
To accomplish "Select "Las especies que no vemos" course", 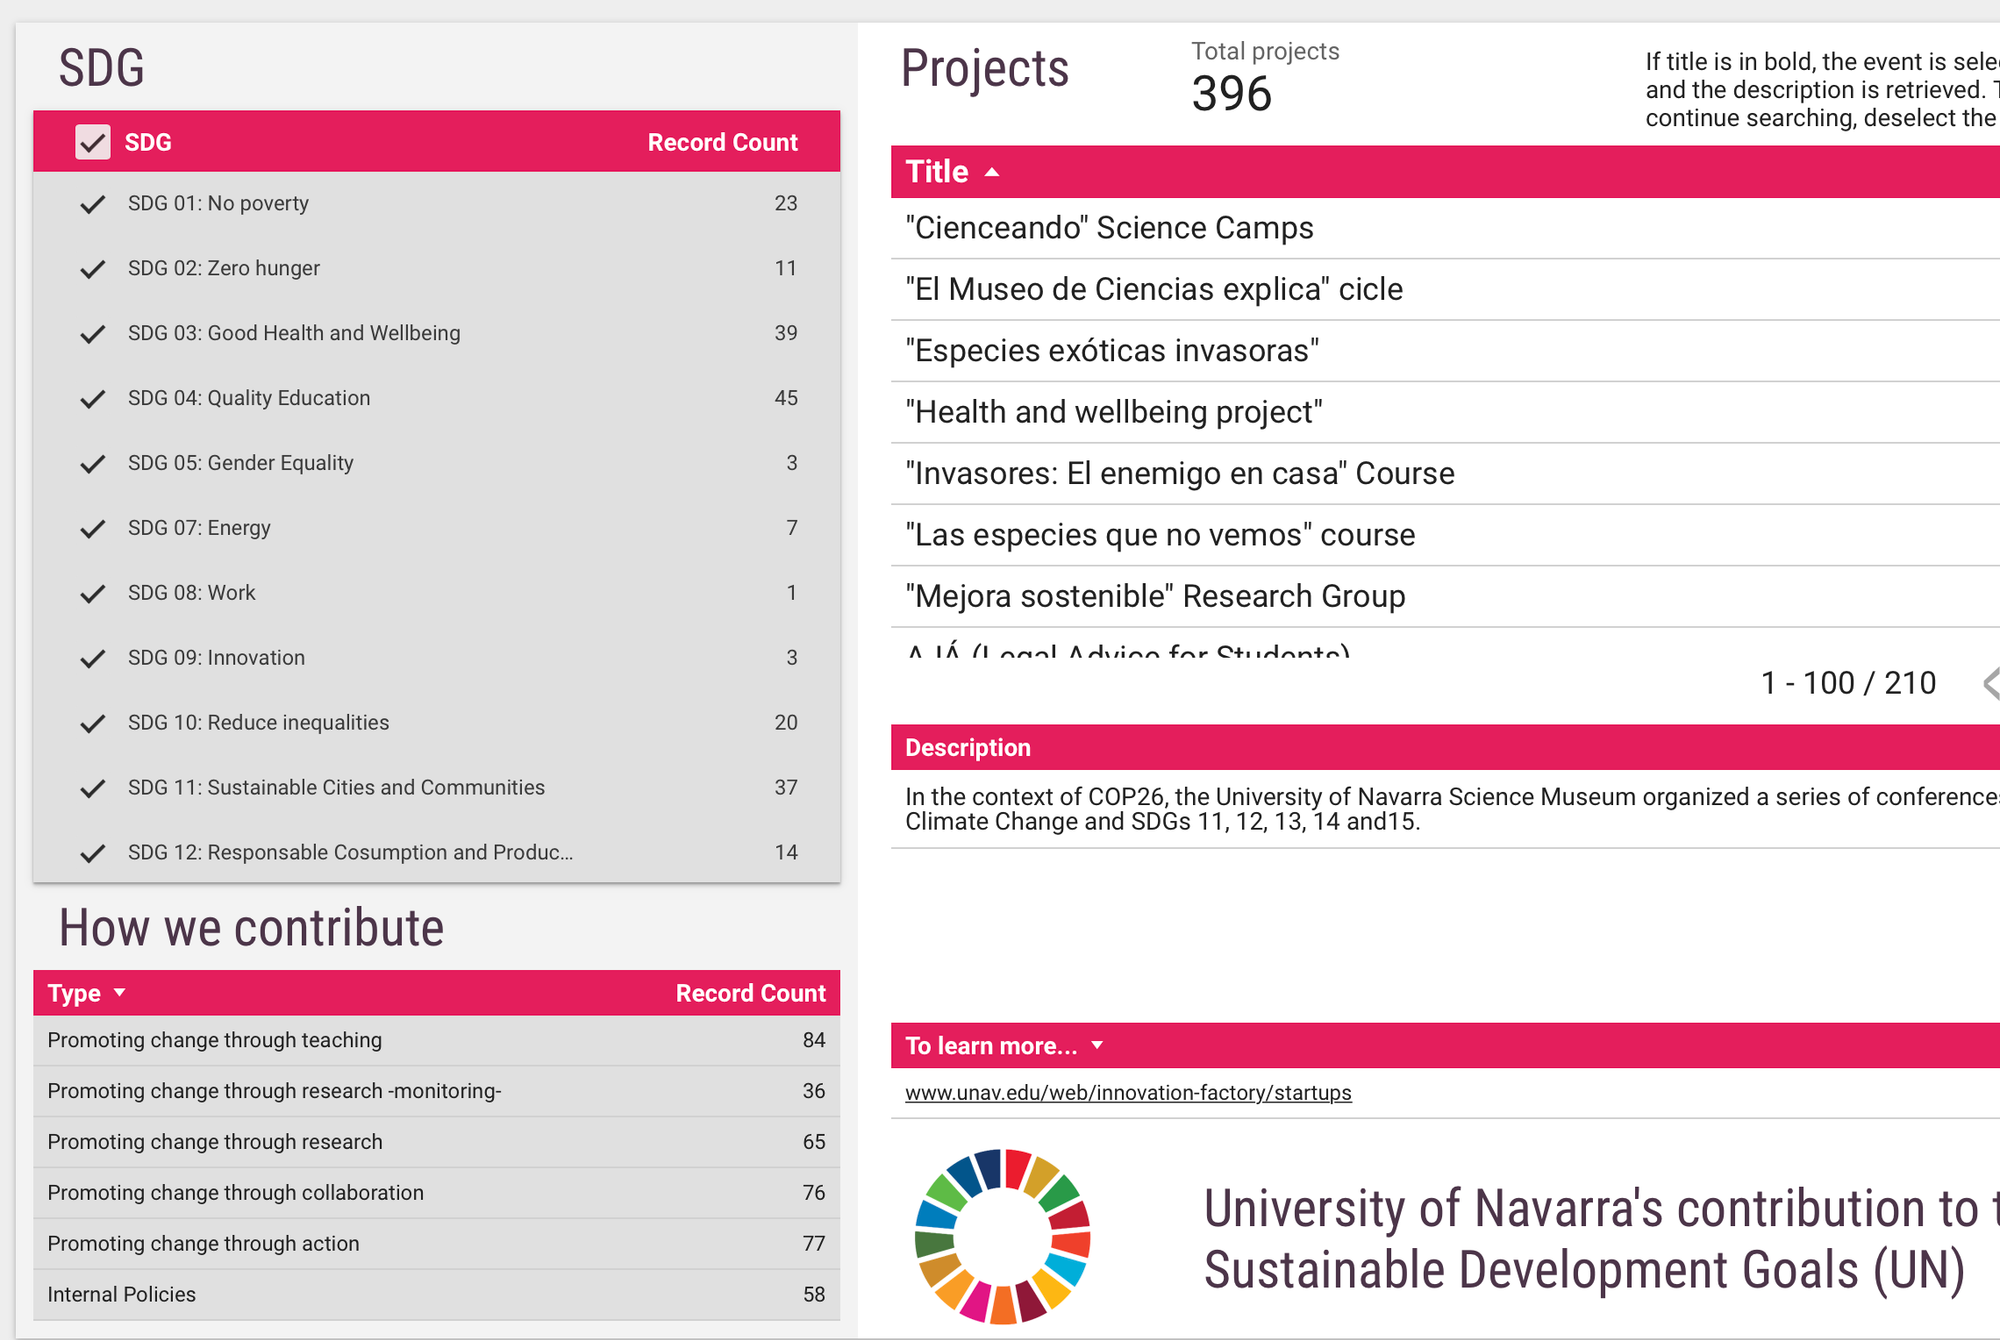I will (1160, 534).
